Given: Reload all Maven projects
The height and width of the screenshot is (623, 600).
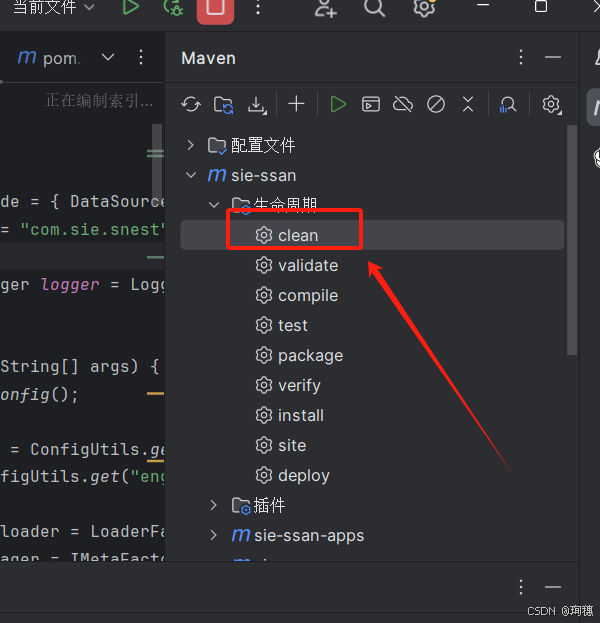Looking at the screenshot, I should (x=191, y=104).
